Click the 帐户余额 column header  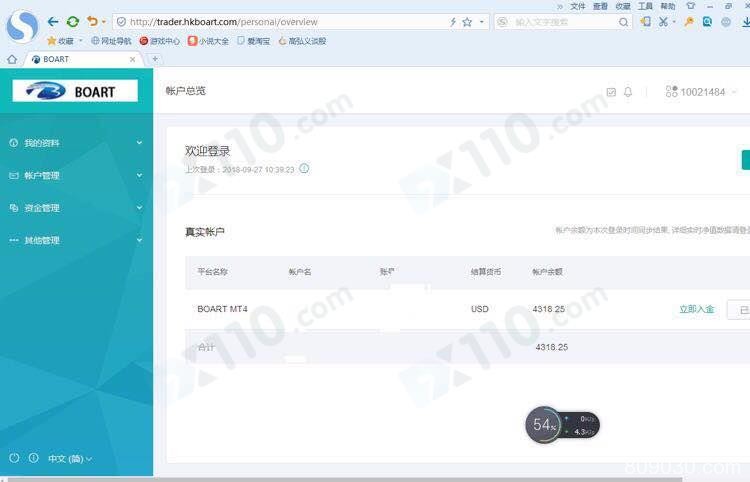click(547, 272)
